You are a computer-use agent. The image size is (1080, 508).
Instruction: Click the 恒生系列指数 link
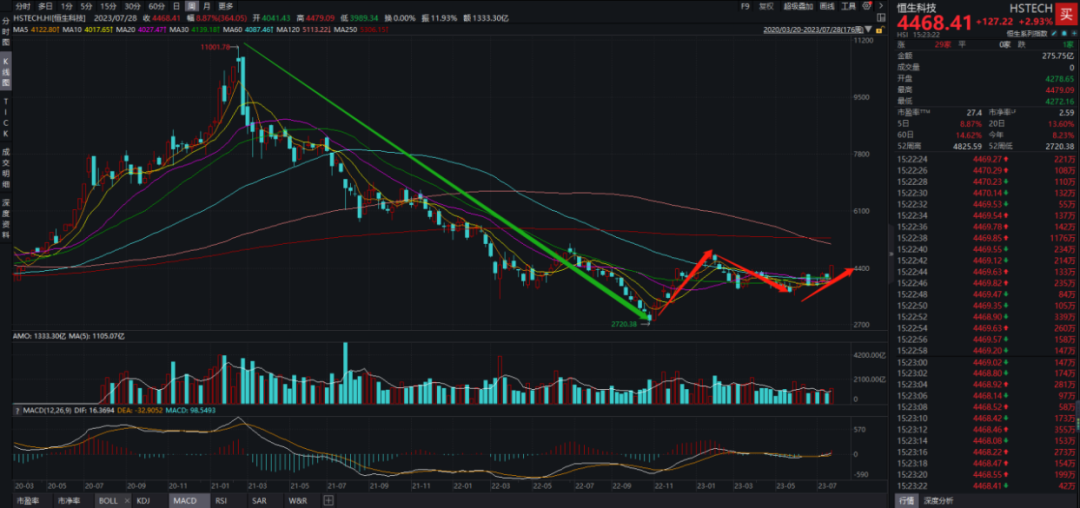point(1027,33)
